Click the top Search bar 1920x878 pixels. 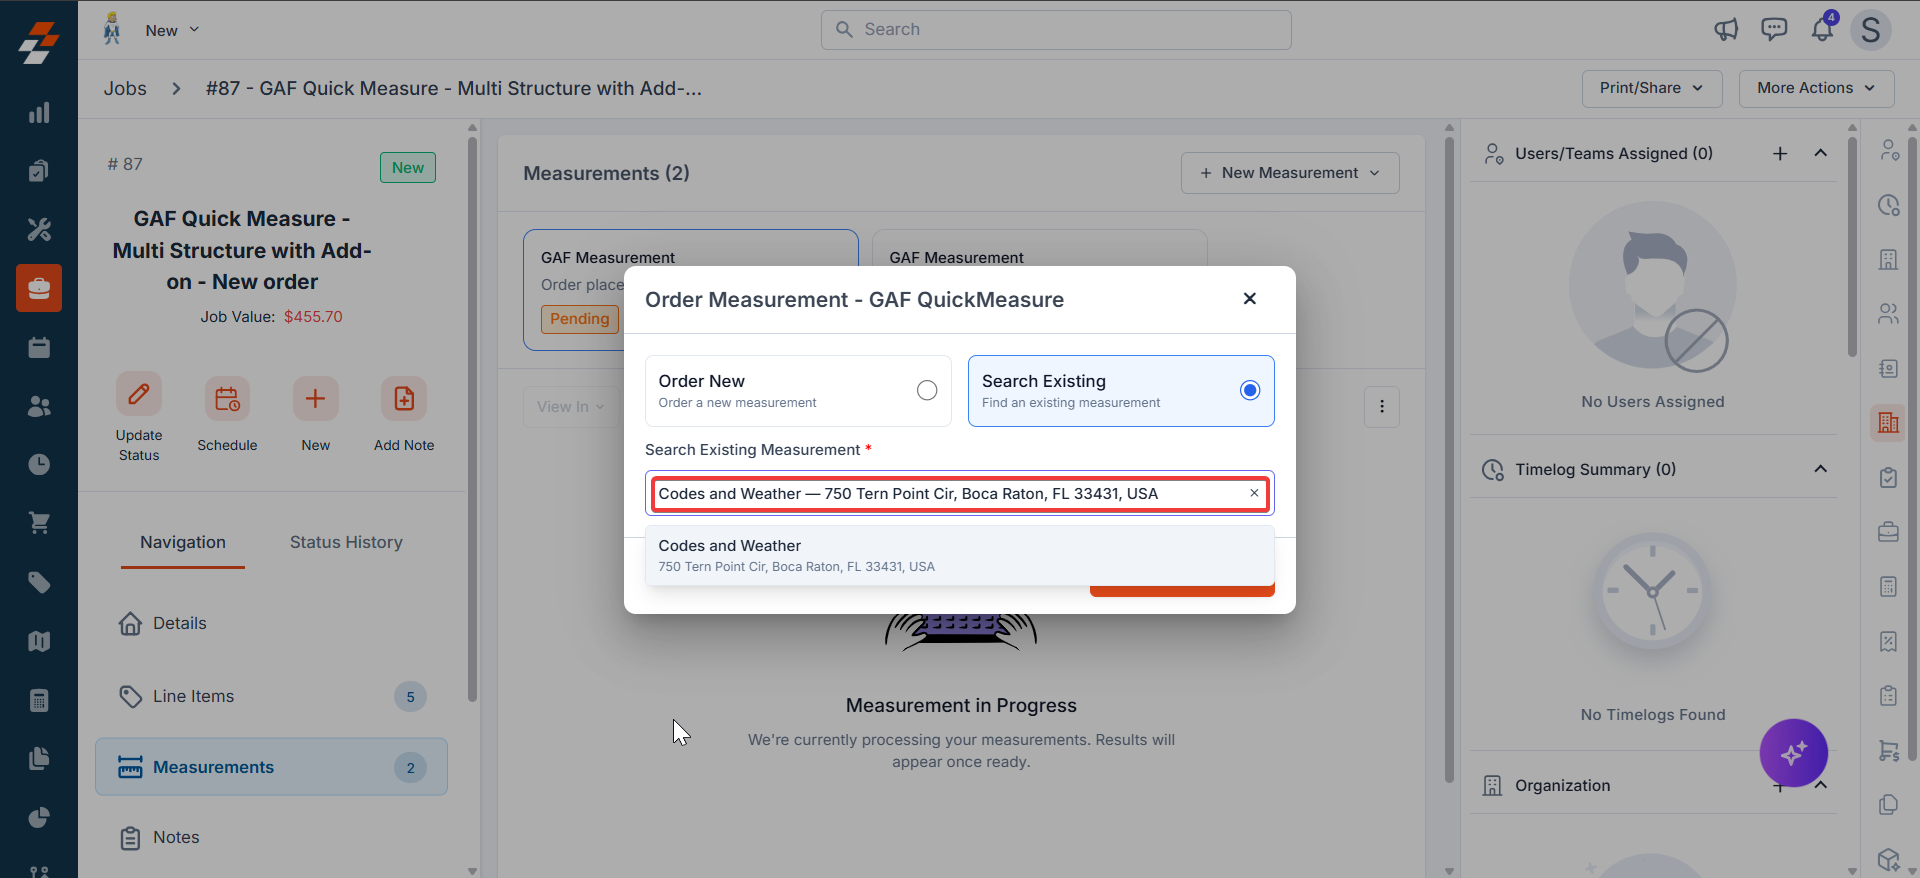[1056, 30]
